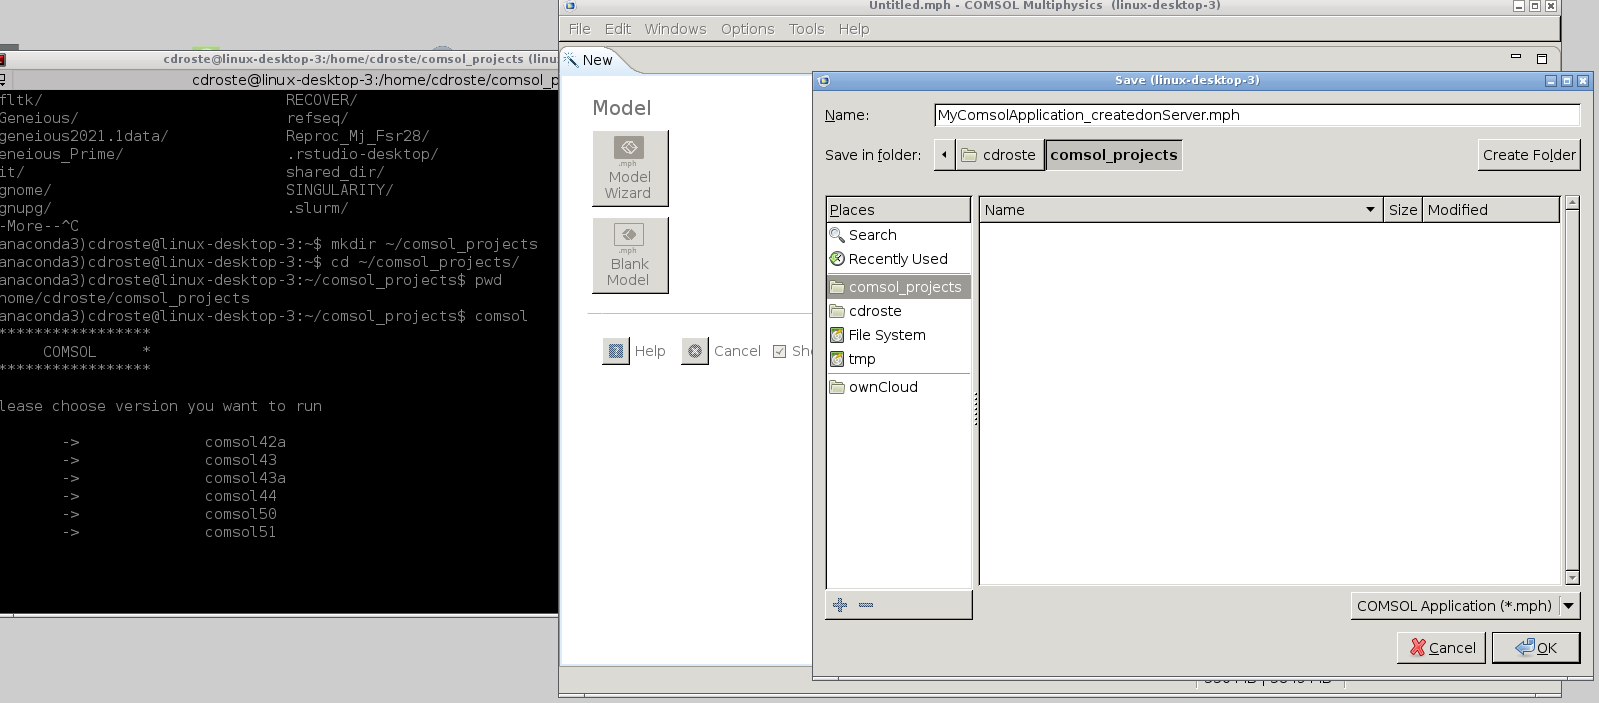Screen dimensions: 1599x703
Task: Open the COMSOL Application (*.mph) file type dropdown
Action: (x=1465, y=606)
